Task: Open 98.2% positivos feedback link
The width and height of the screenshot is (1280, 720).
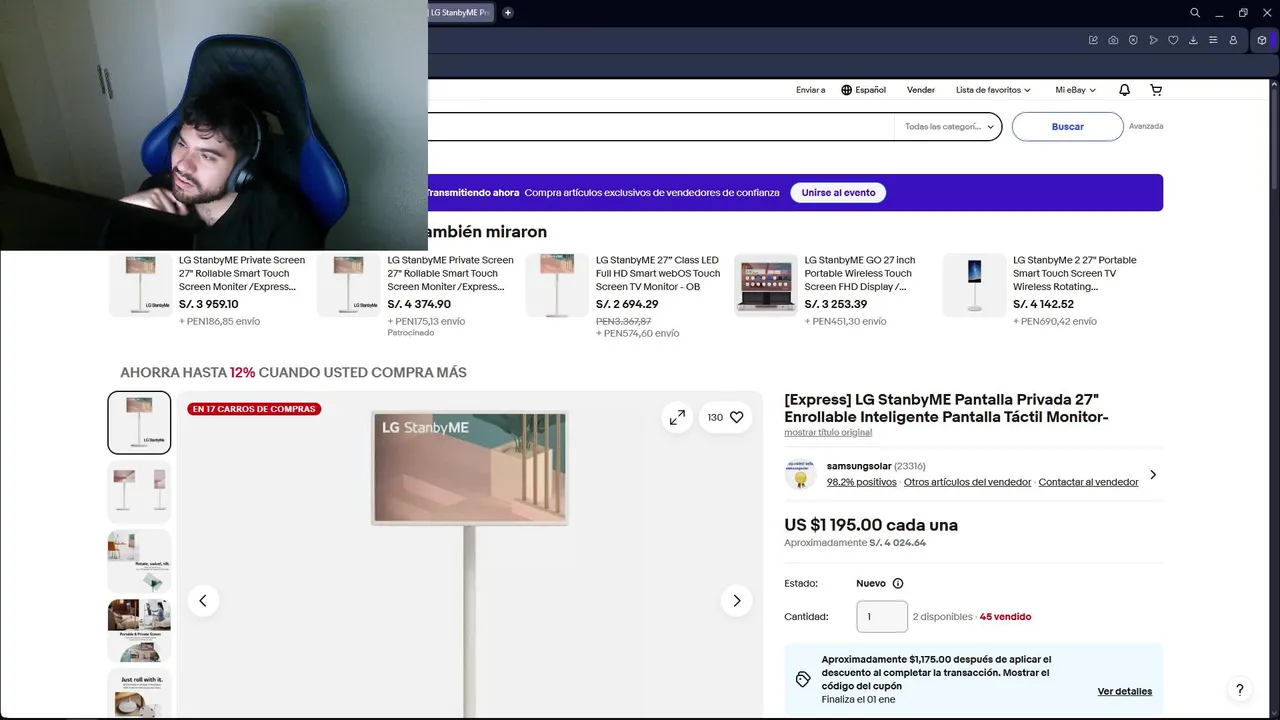Action: [x=862, y=482]
